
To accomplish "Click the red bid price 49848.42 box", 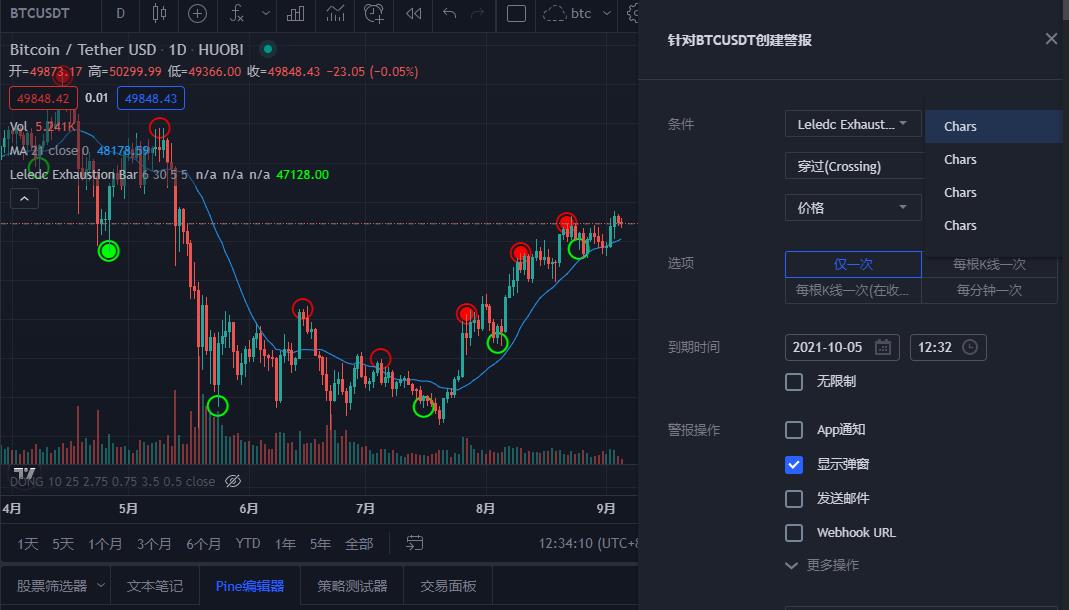I will 43,98.
